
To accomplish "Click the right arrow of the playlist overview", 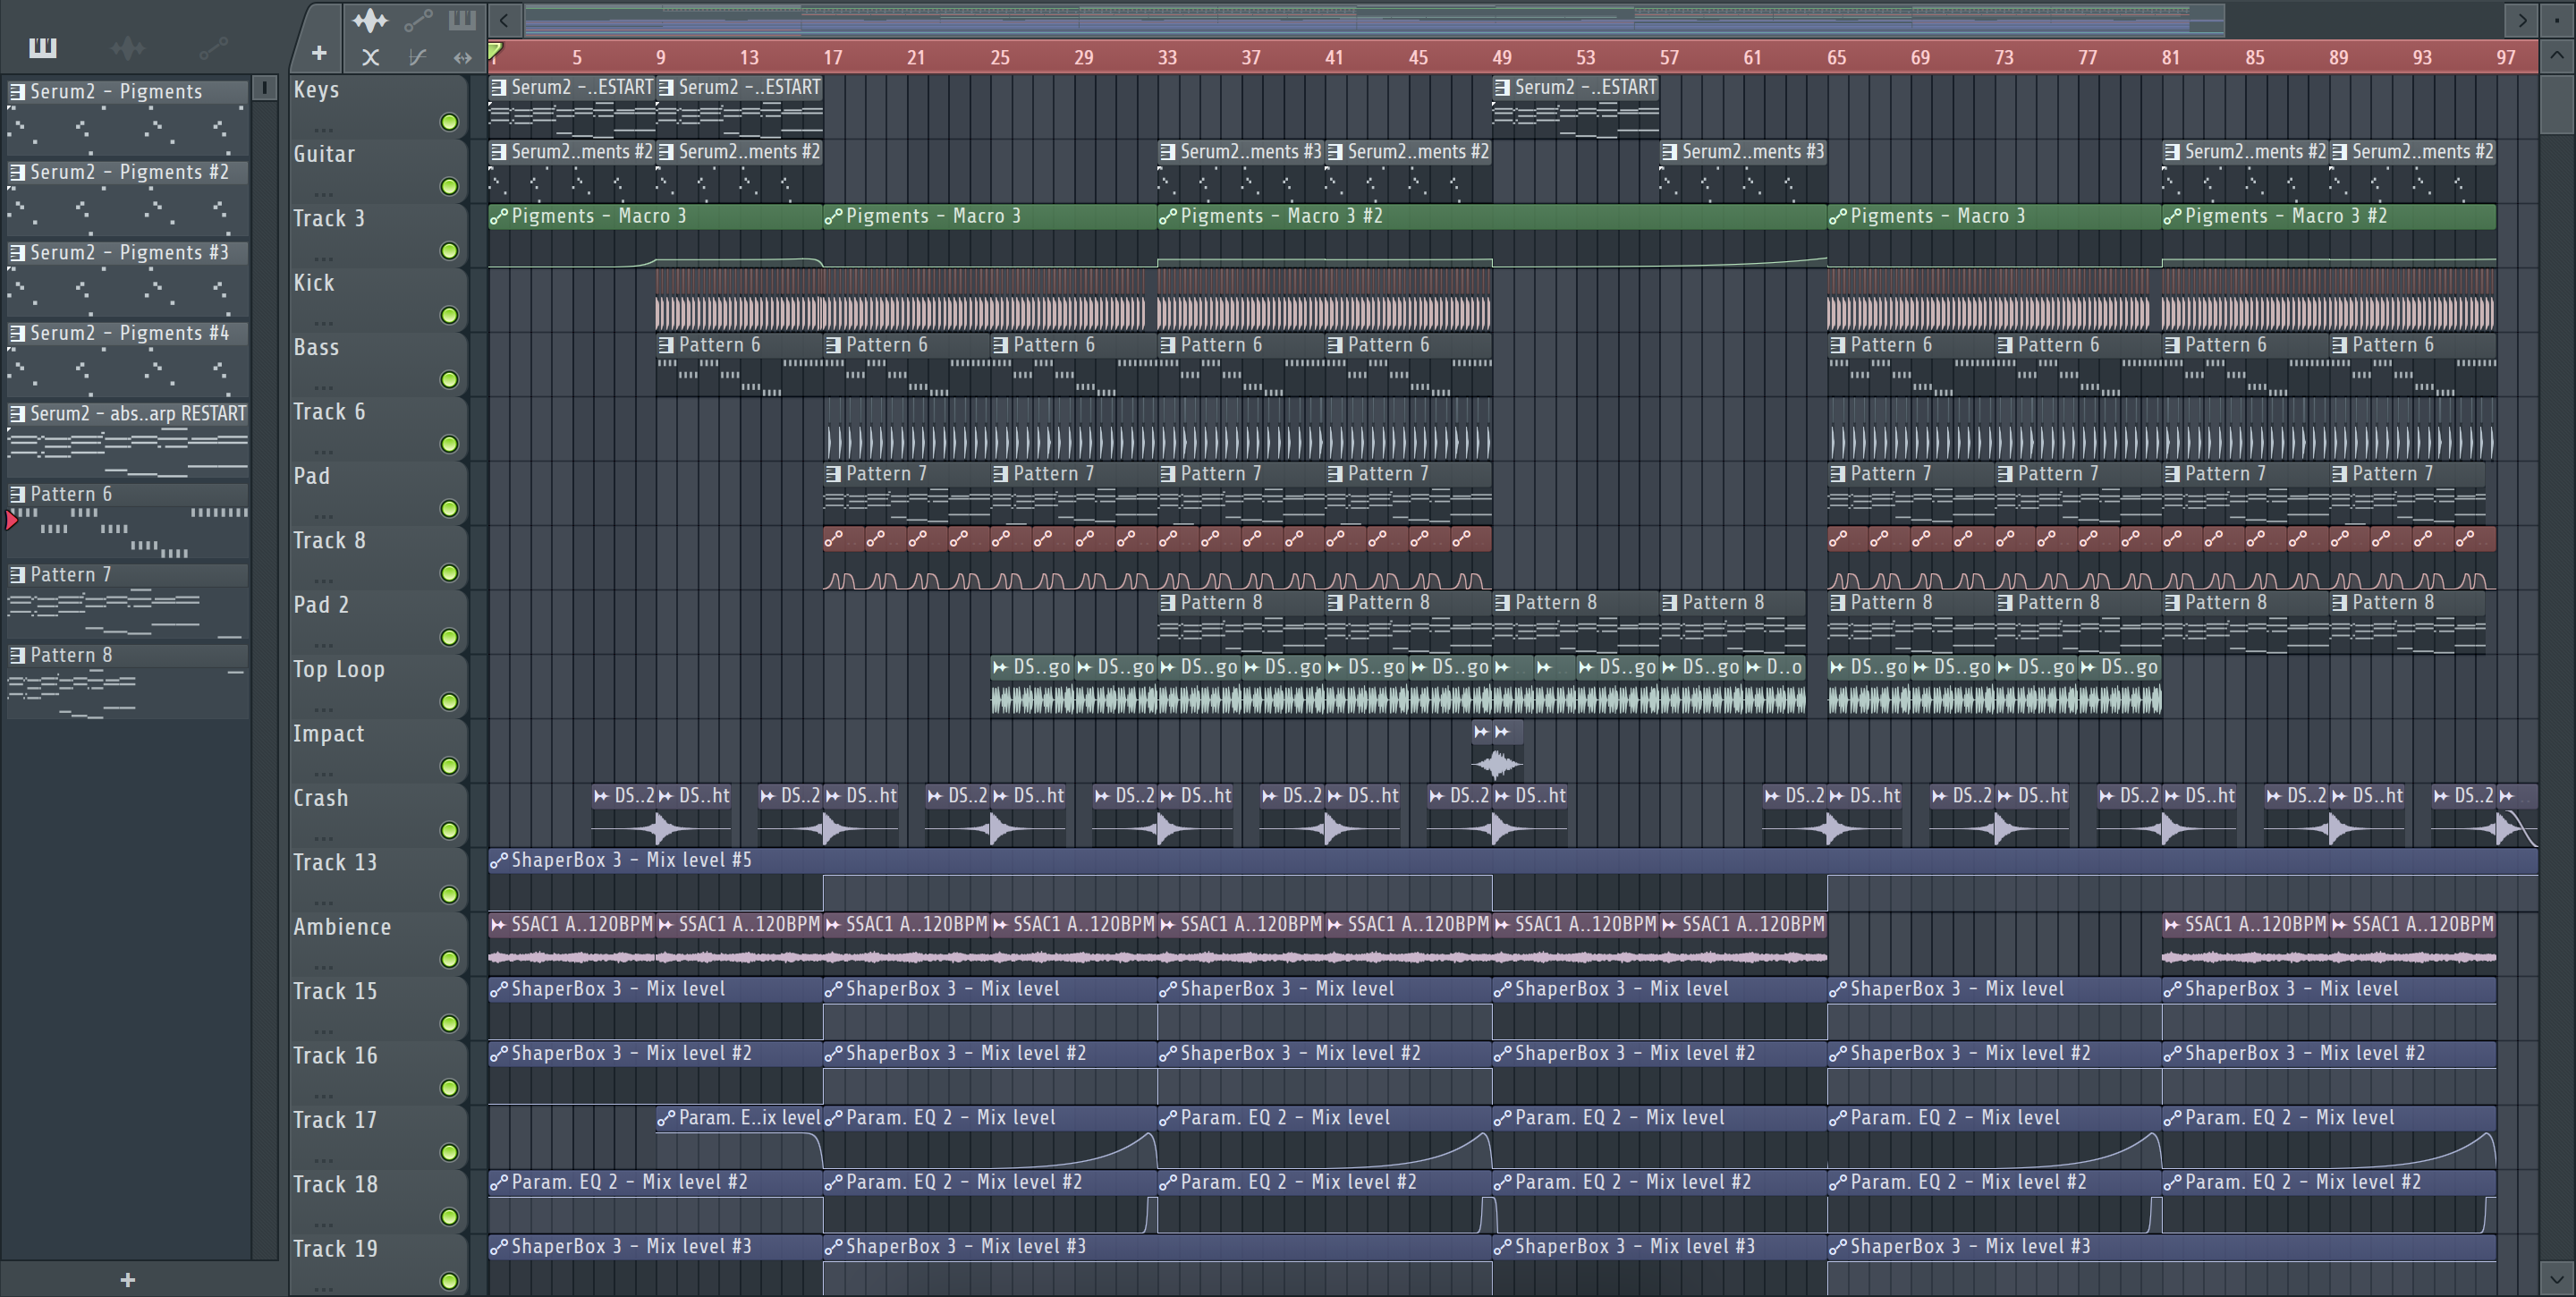I will pos(2521,19).
